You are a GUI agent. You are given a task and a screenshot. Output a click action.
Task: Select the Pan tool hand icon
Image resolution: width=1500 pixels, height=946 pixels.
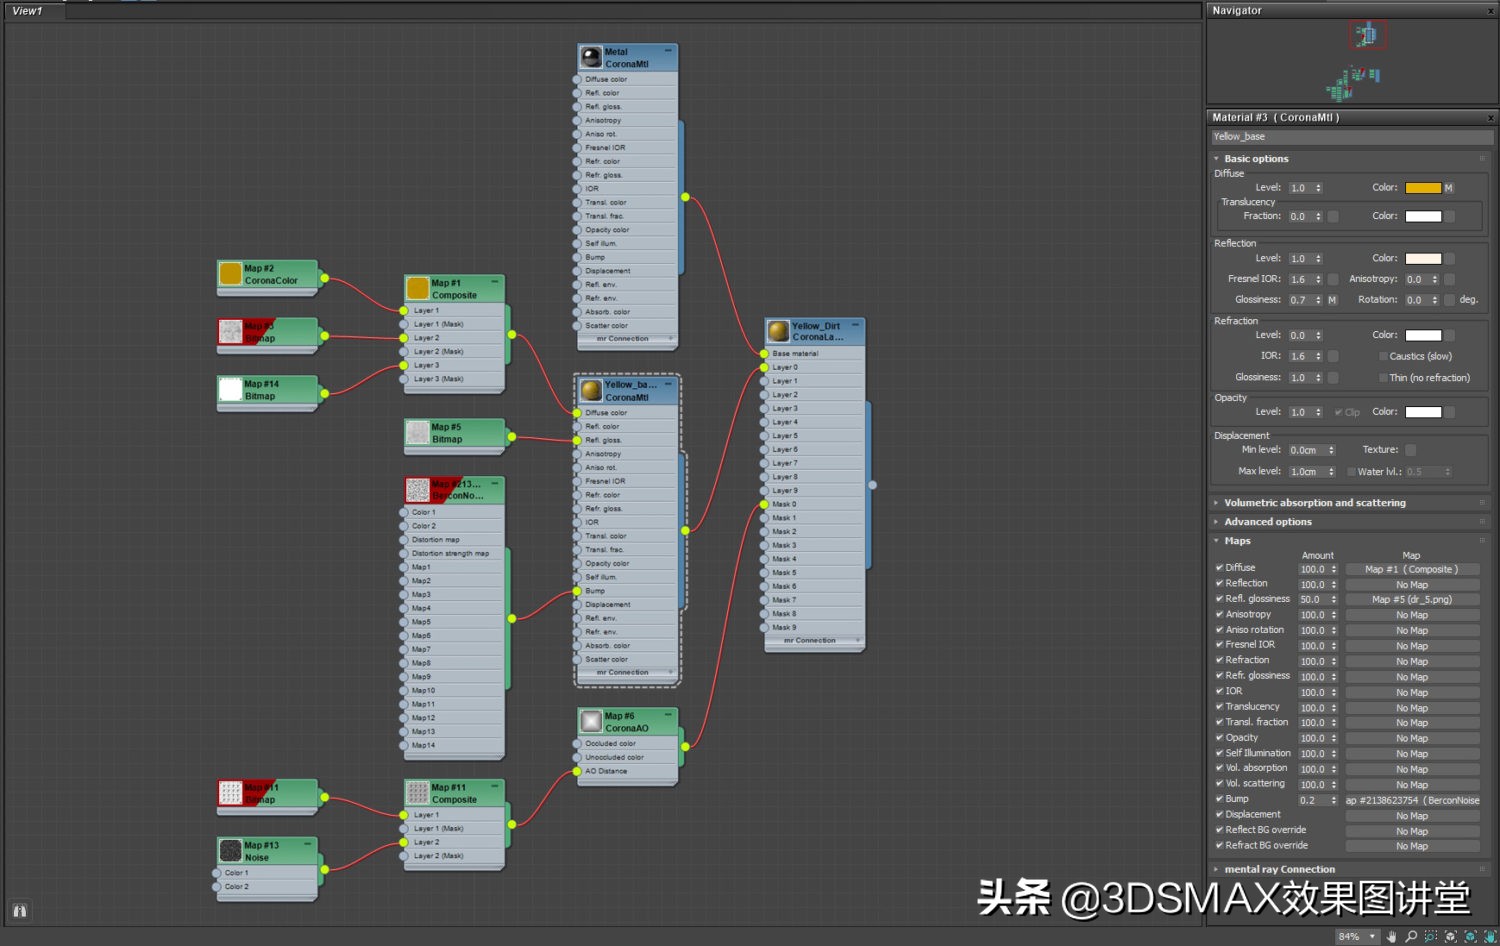point(1391,937)
